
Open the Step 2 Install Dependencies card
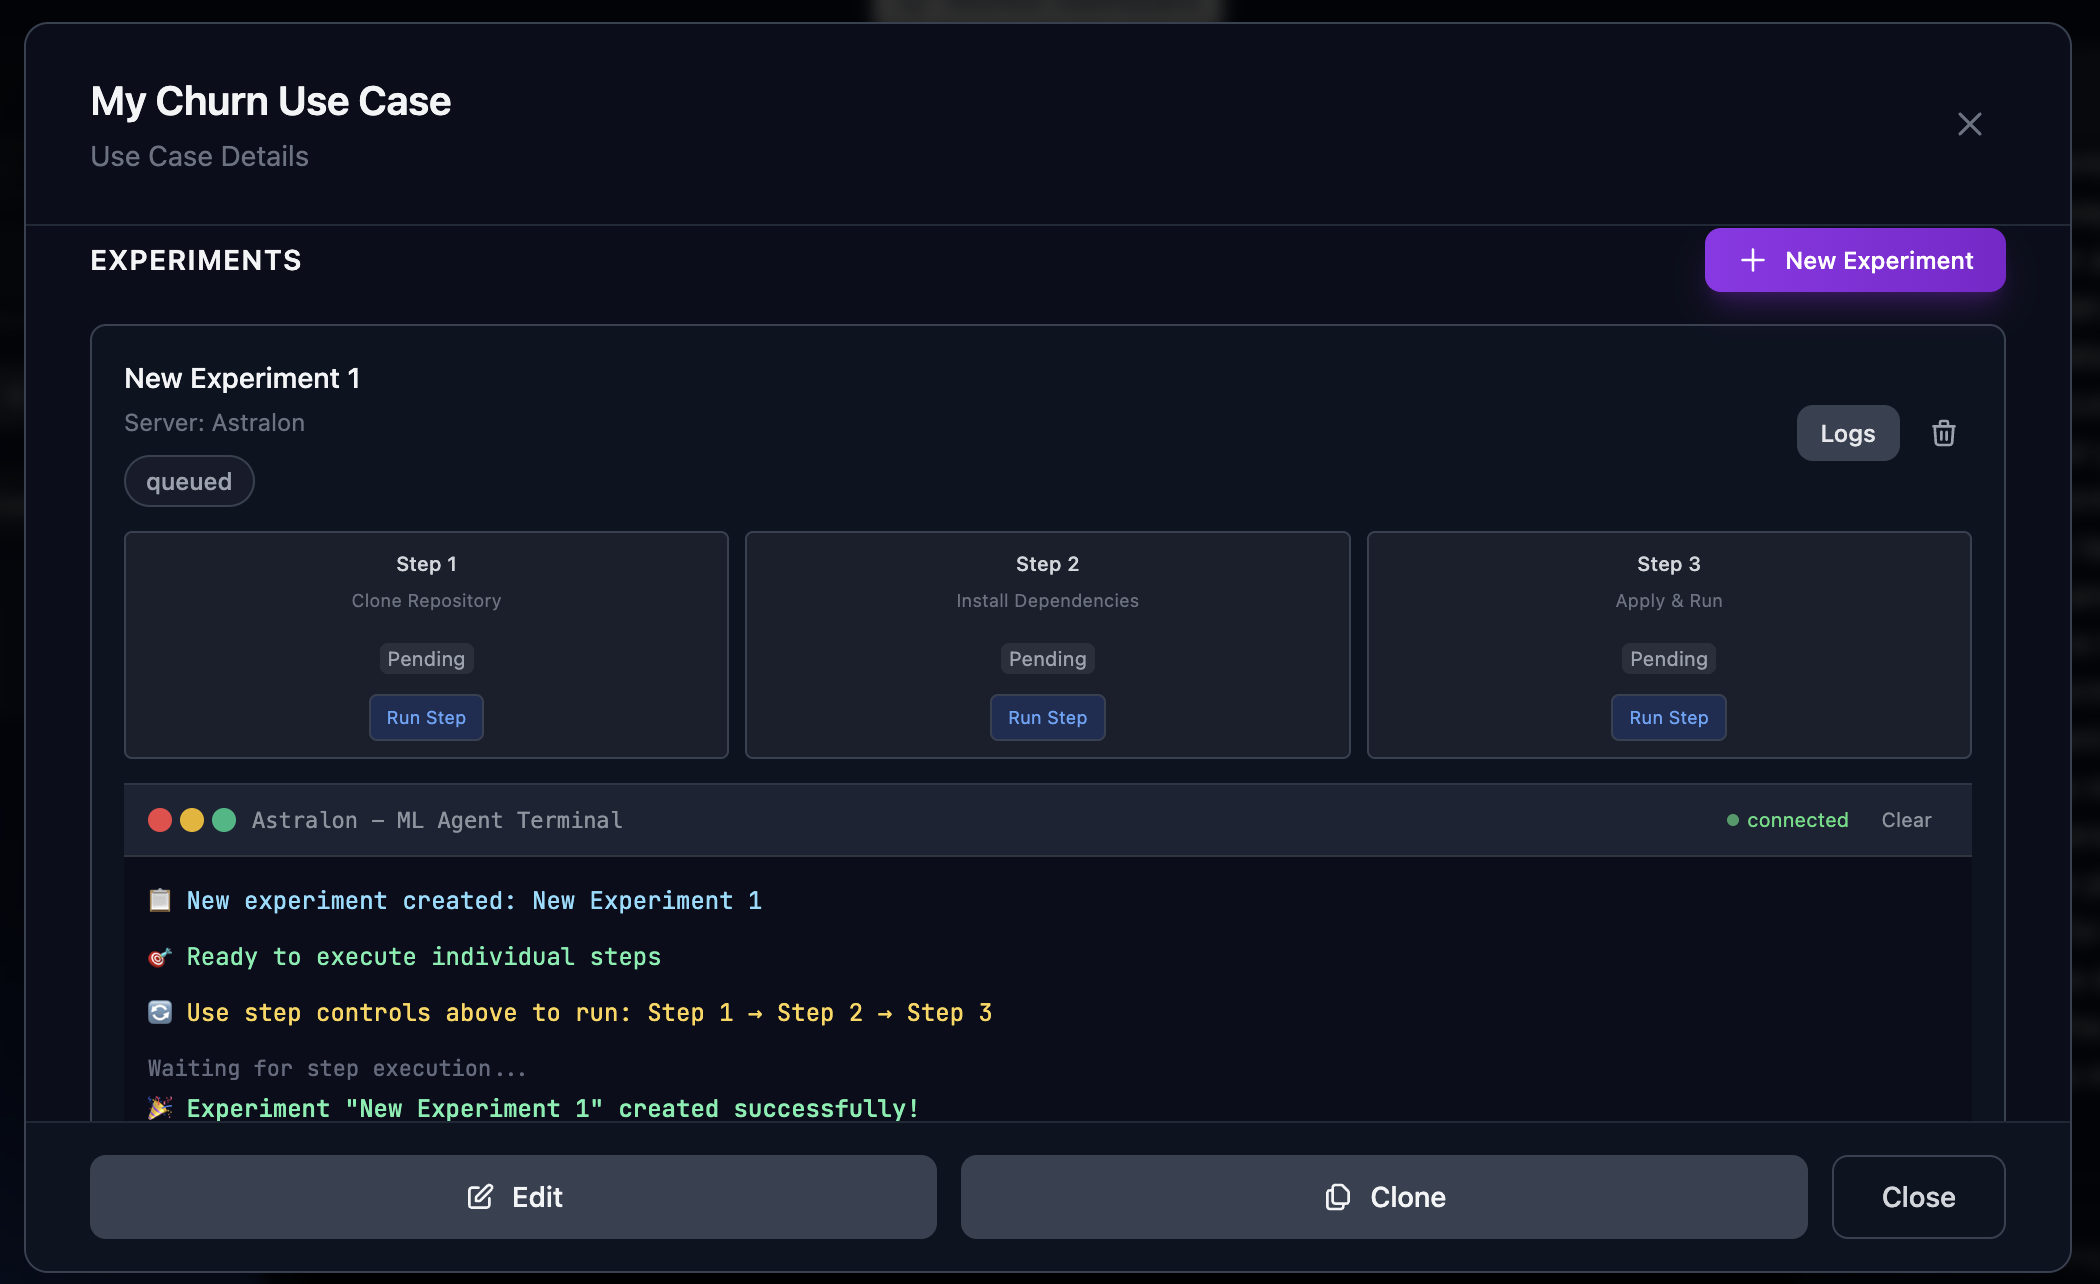pyautogui.click(x=1047, y=645)
